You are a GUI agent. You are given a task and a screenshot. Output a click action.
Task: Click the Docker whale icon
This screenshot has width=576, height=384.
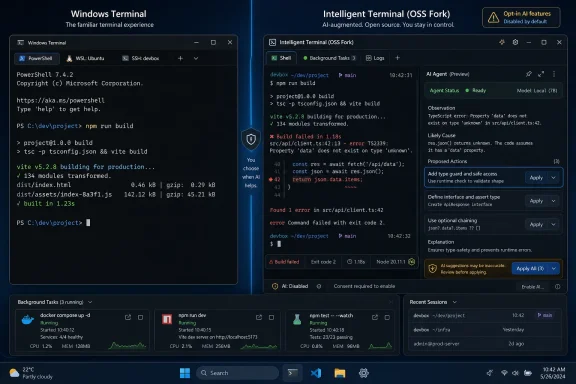click(x=28, y=320)
